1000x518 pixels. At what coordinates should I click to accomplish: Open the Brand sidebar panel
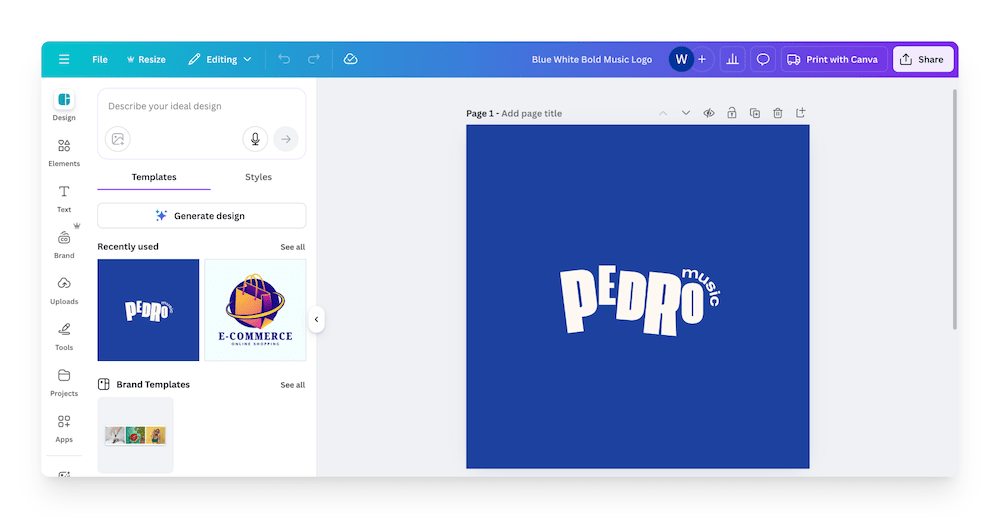click(x=64, y=244)
